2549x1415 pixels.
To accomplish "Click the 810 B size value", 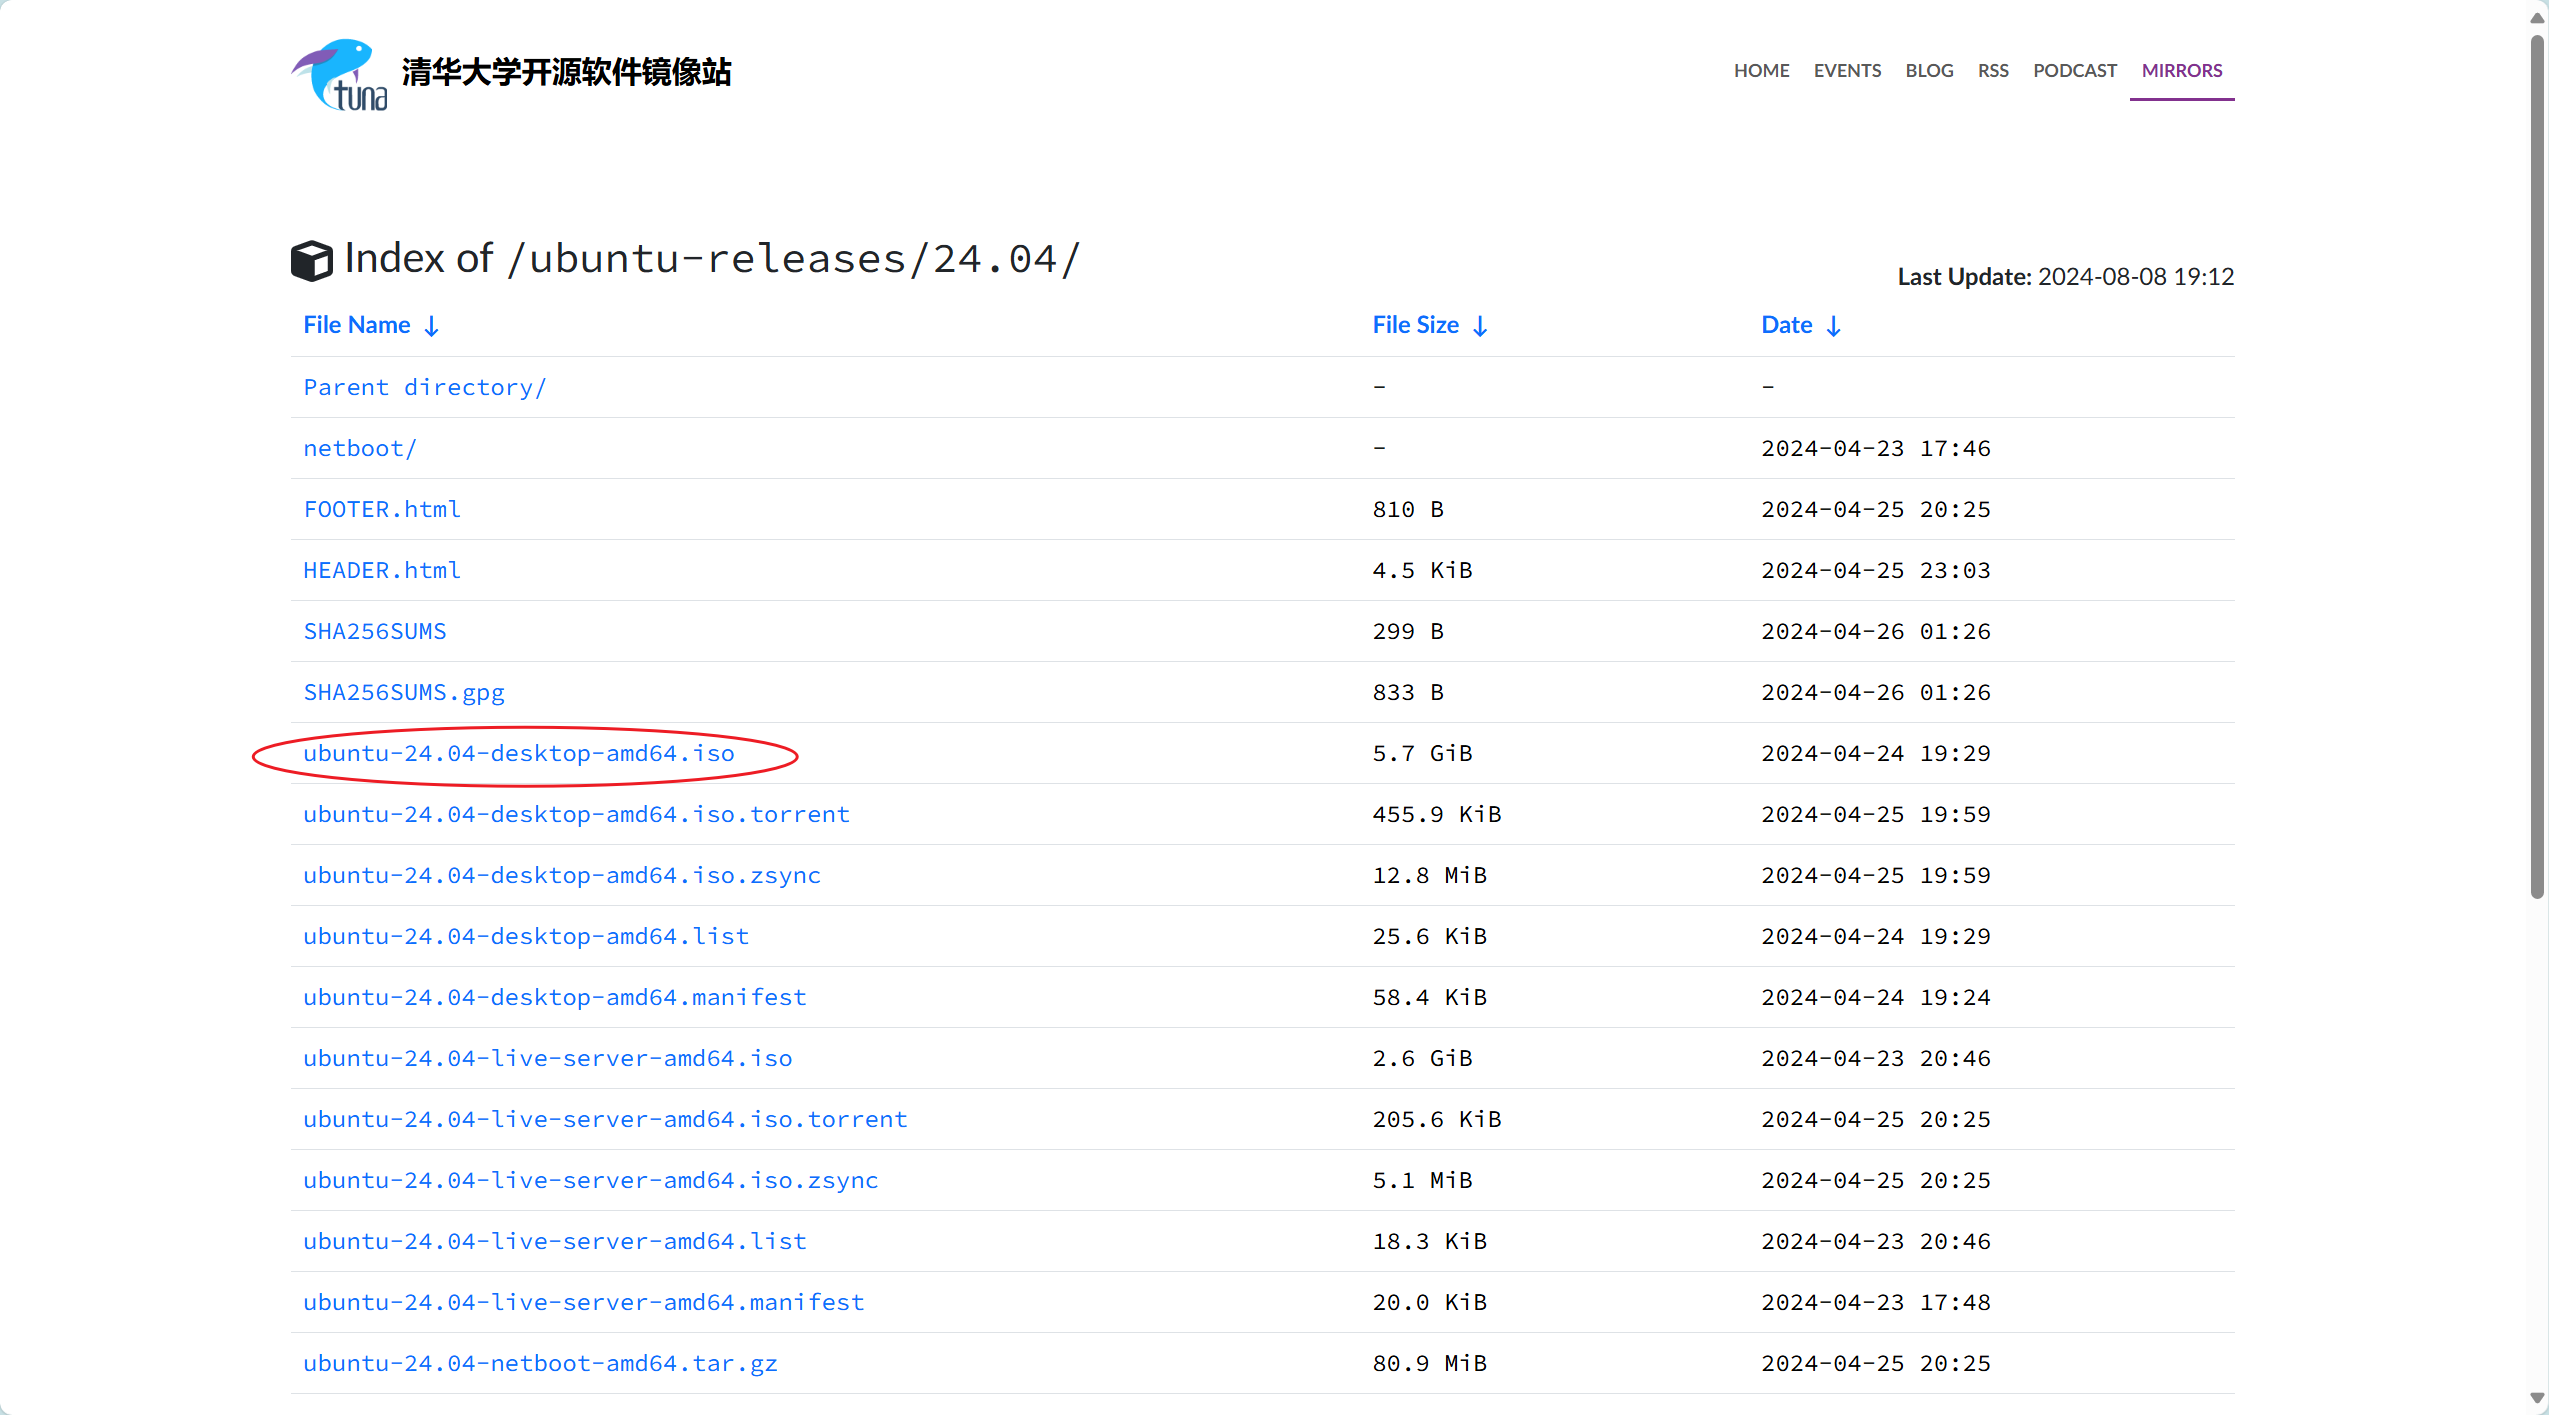I will coord(1408,509).
